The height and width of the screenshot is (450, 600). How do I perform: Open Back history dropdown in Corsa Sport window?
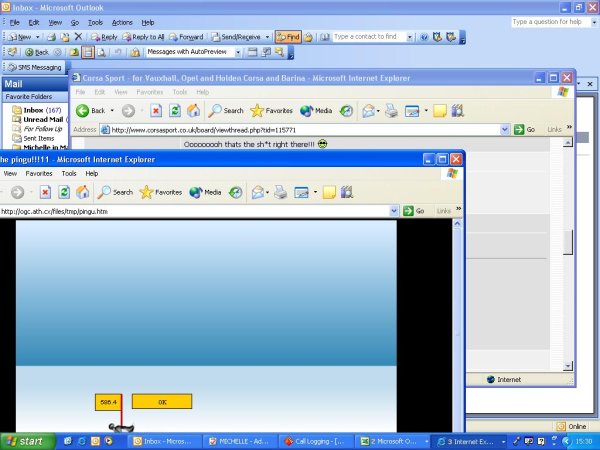pyautogui.click(x=112, y=111)
